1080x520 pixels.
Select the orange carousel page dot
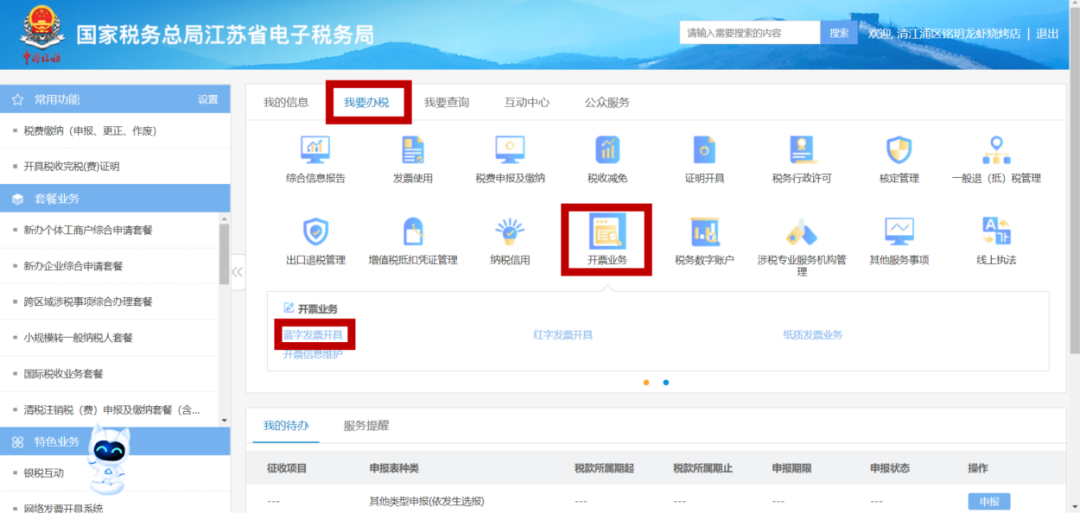point(646,382)
